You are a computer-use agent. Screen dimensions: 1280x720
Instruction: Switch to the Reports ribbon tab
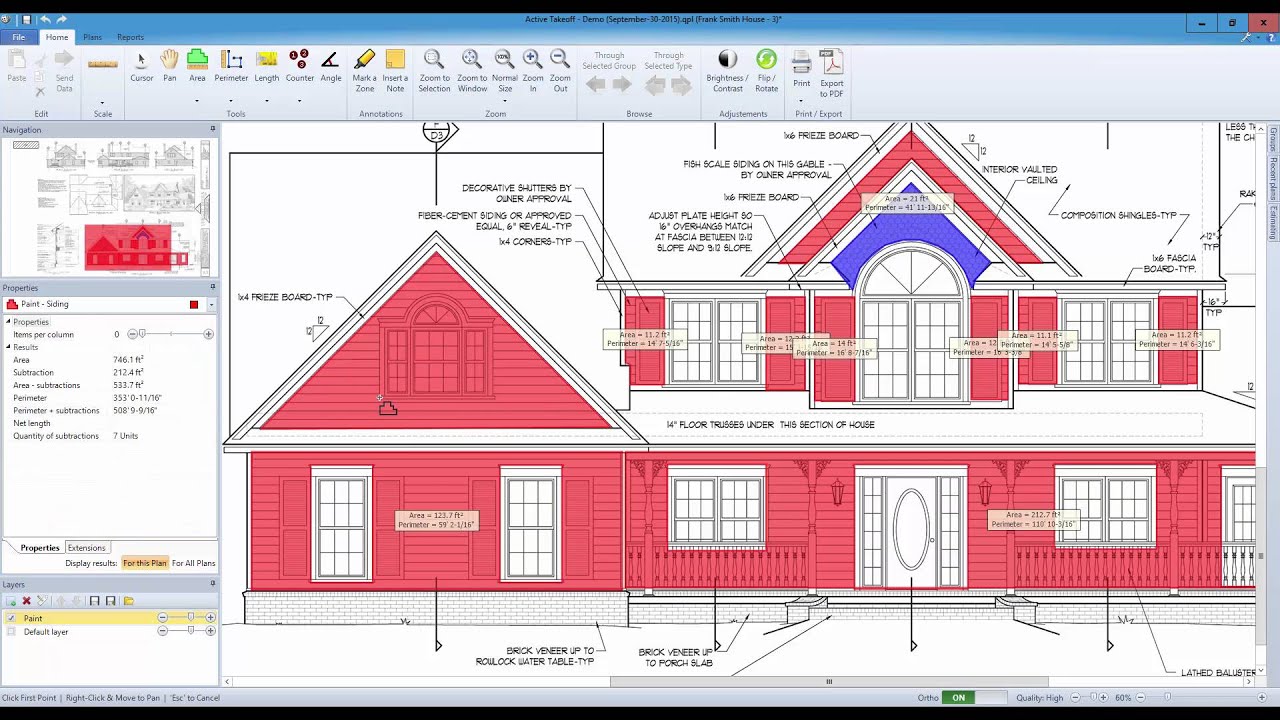(x=130, y=37)
